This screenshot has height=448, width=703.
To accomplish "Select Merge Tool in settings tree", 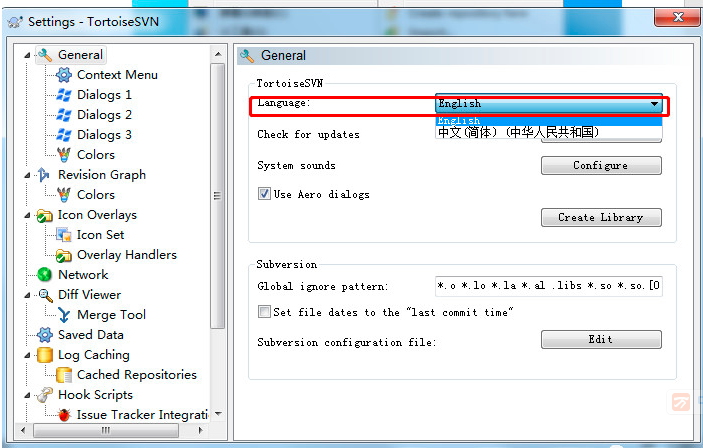I will (111, 315).
